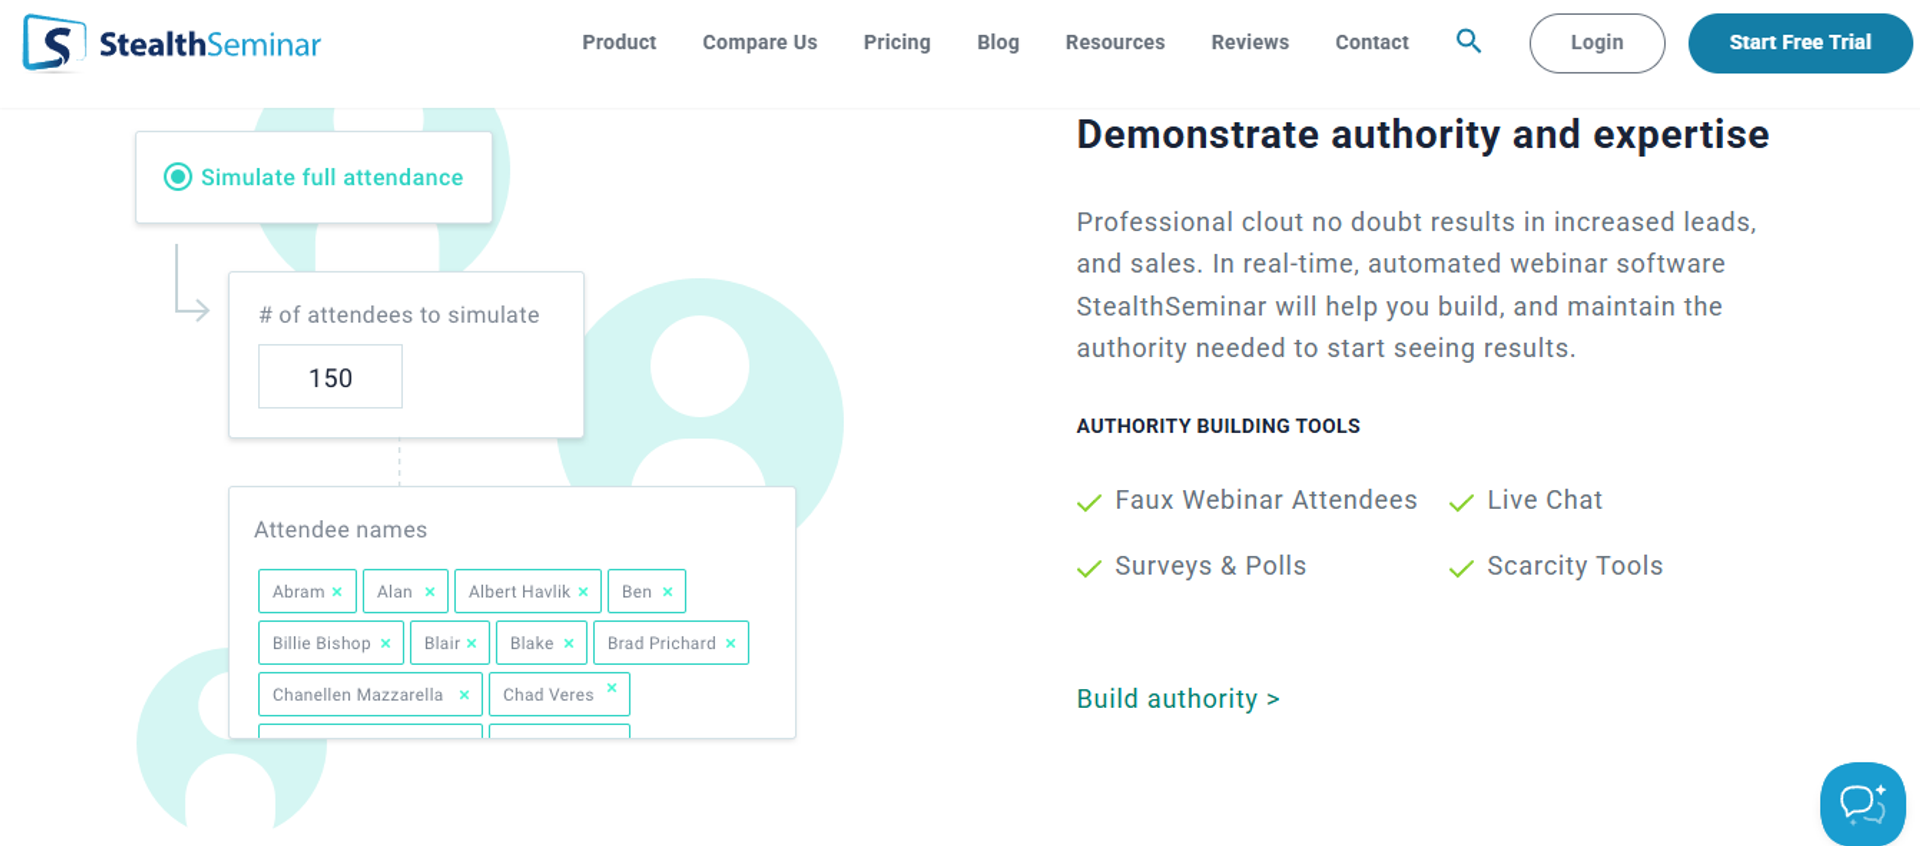The image size is (1920, 846).
Task: Open the Compare Us menu
Action: 760,42
